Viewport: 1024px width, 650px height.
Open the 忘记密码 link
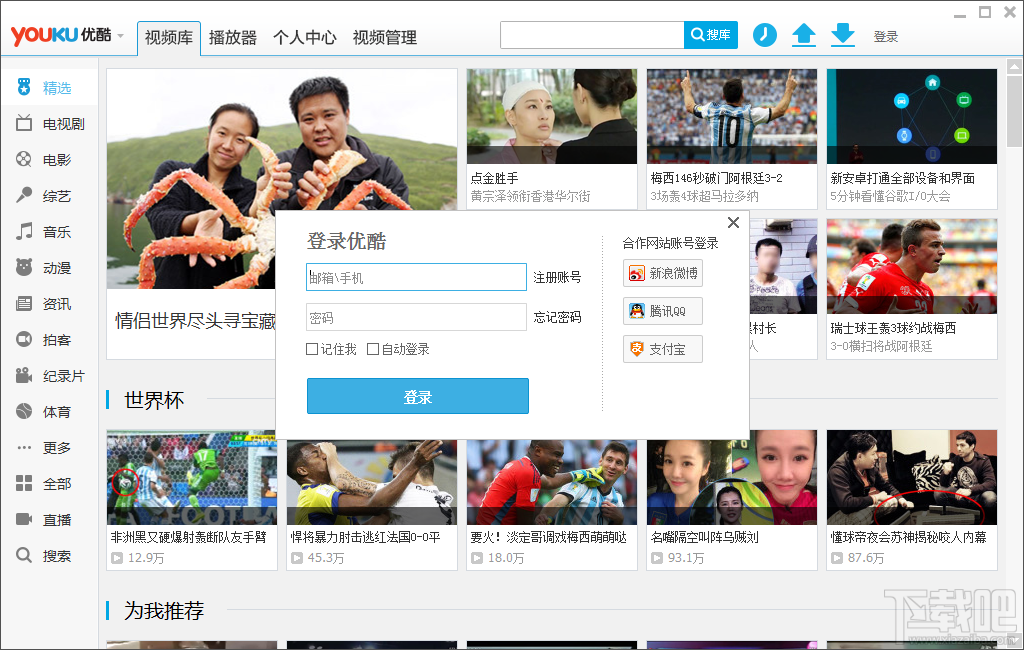click(x=557, y=317)
